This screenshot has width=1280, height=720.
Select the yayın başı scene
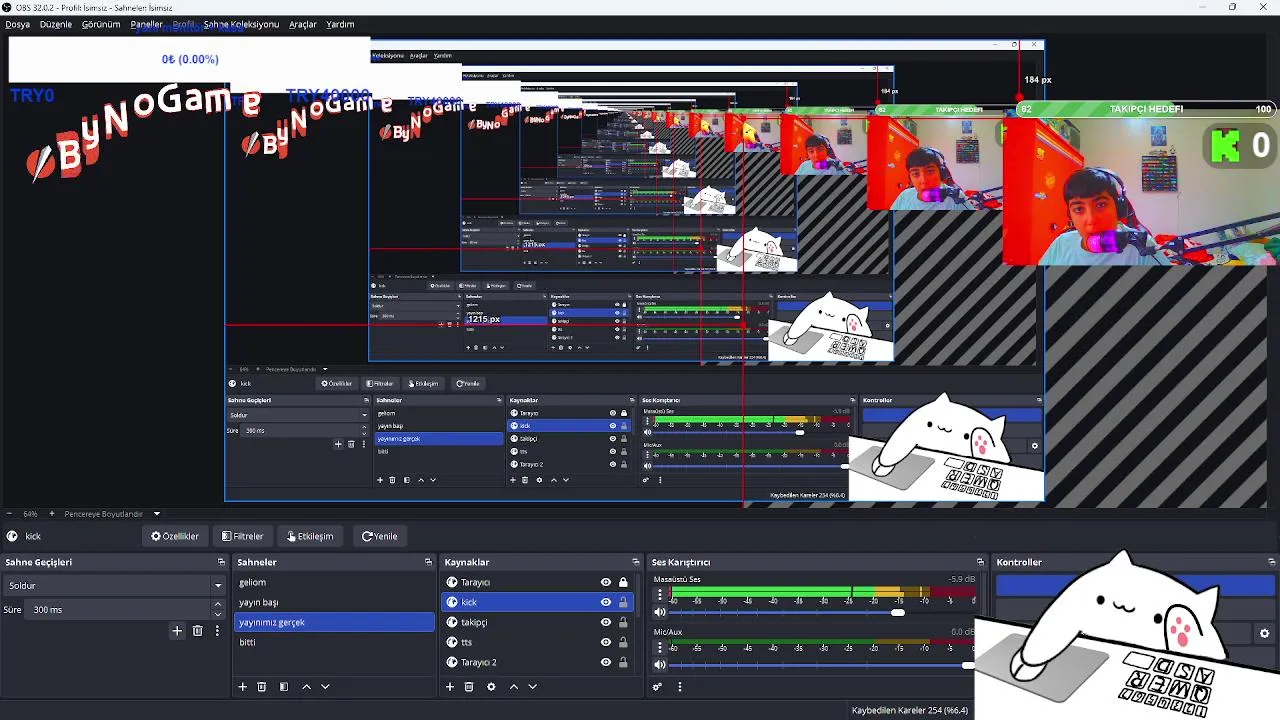tap(334, 602)
